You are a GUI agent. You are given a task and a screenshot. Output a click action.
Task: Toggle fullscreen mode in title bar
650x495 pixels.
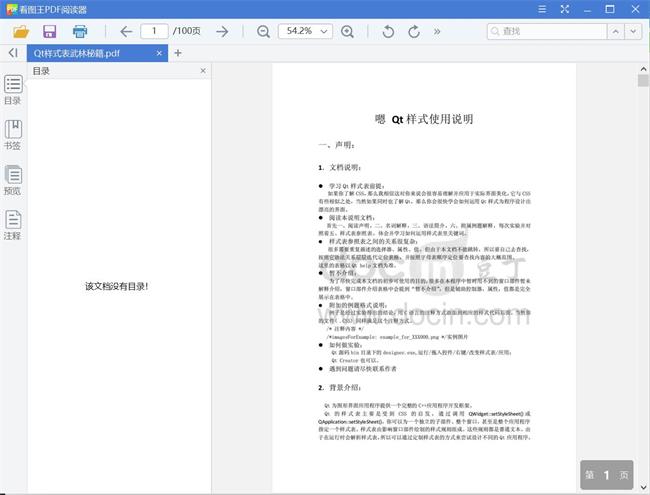click(565, 9)
